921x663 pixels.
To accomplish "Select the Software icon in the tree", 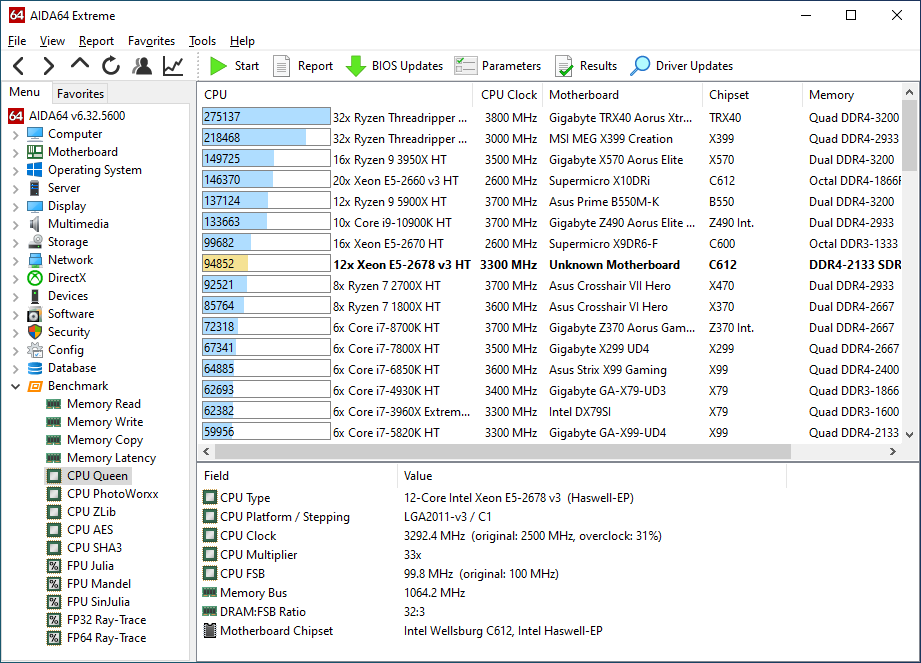I will click(35, 314).
